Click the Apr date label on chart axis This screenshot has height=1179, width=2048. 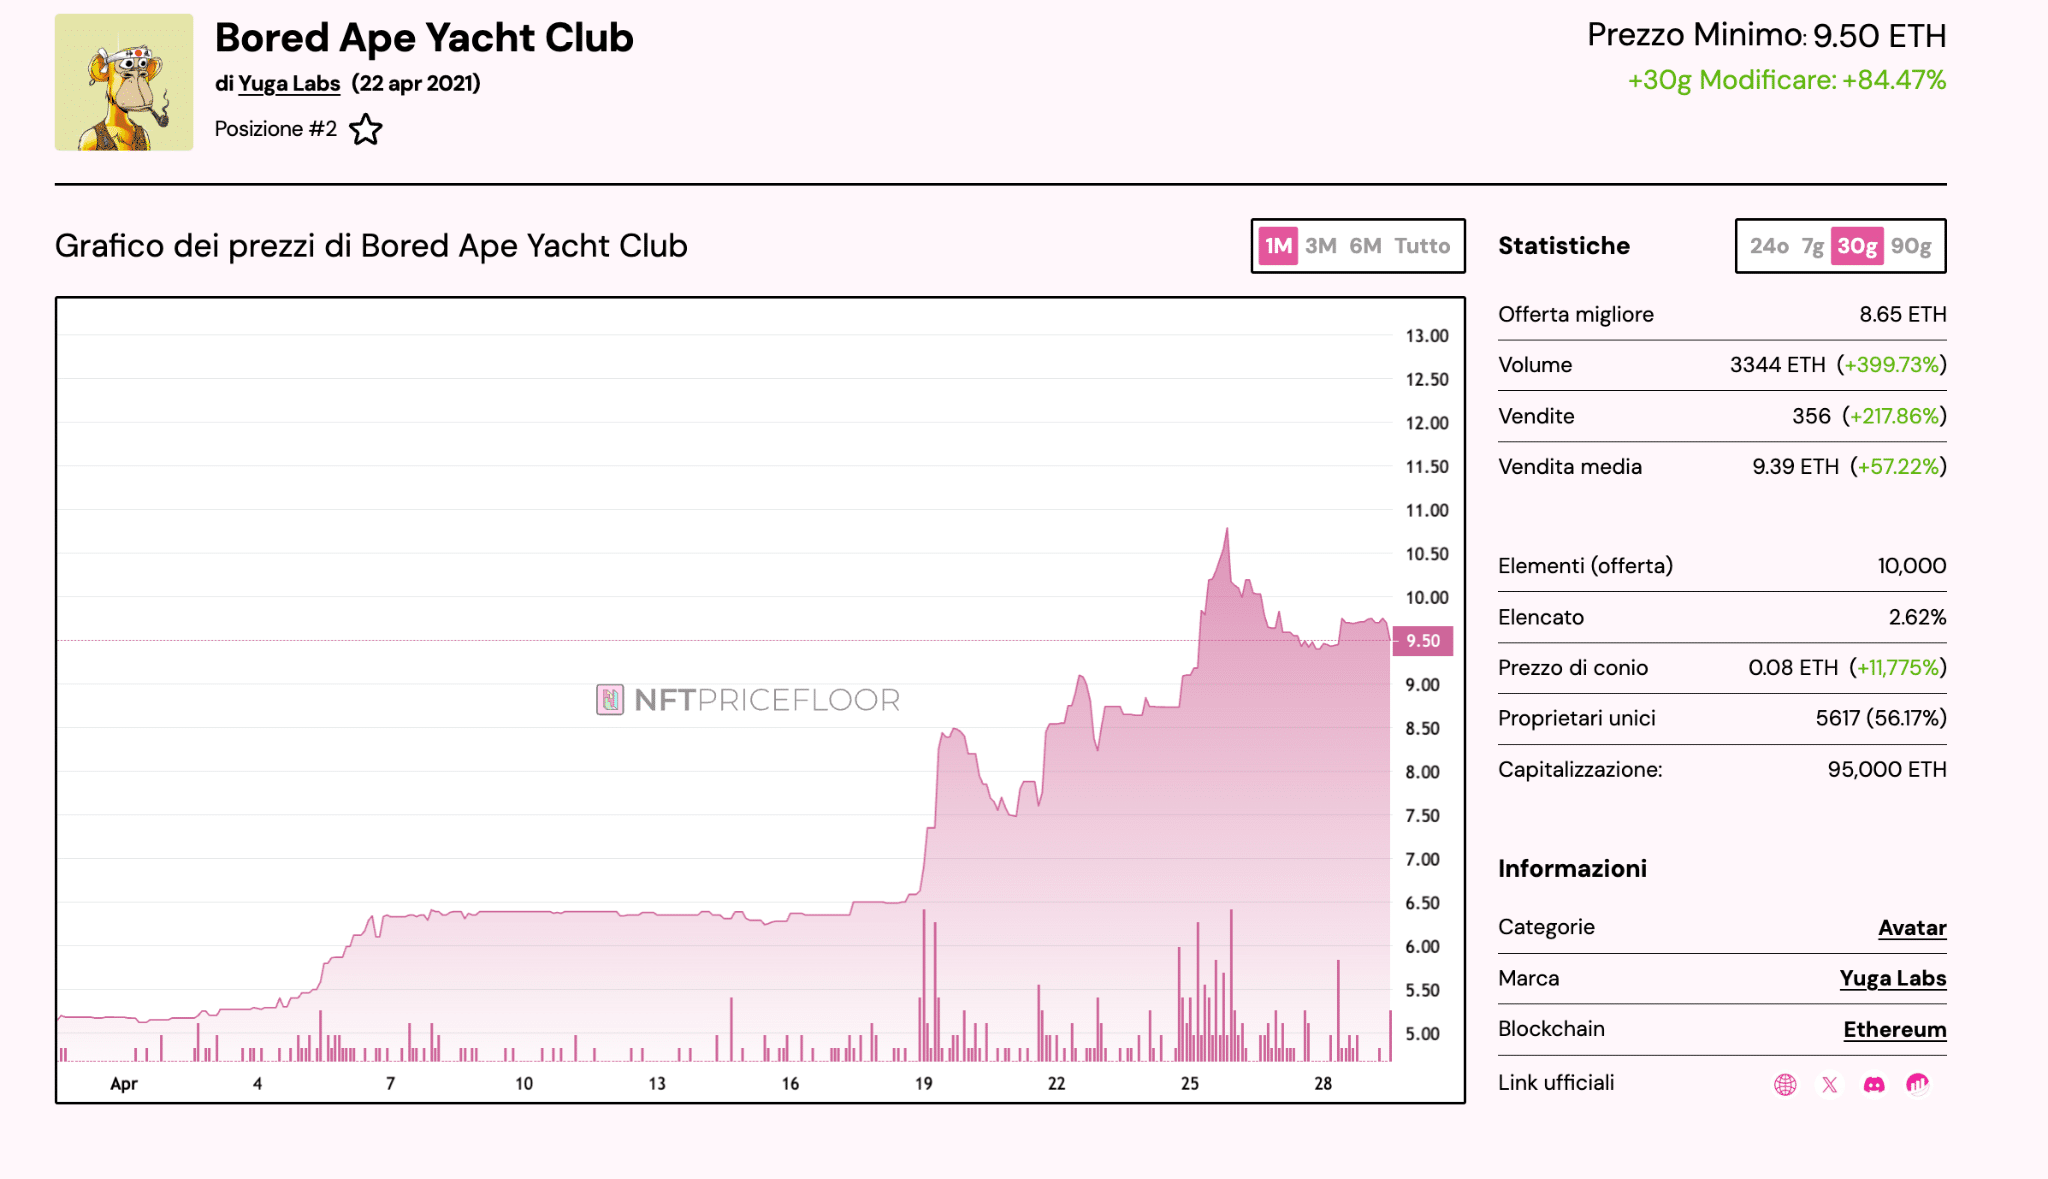(x=124, y=1084)
